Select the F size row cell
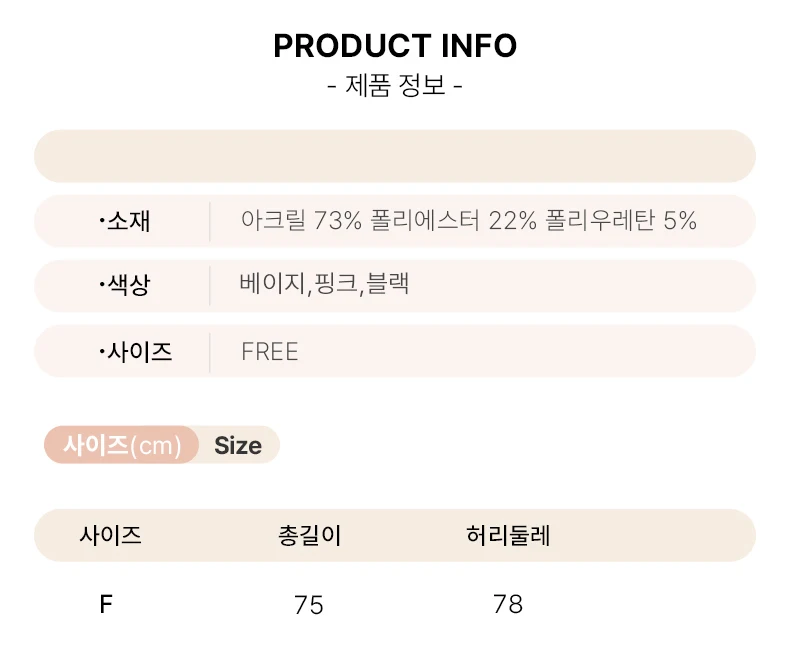The height and width of the screenshot is (653, 790). [x=106, y=605]
